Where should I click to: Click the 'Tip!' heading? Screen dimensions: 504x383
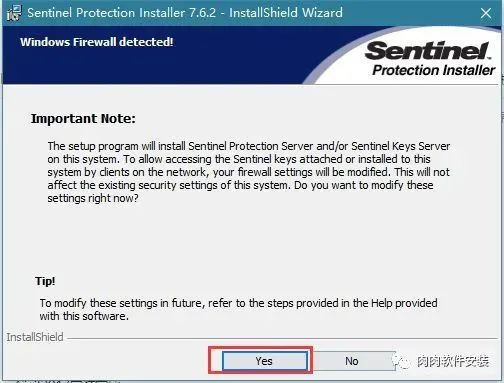click(45, 281)
